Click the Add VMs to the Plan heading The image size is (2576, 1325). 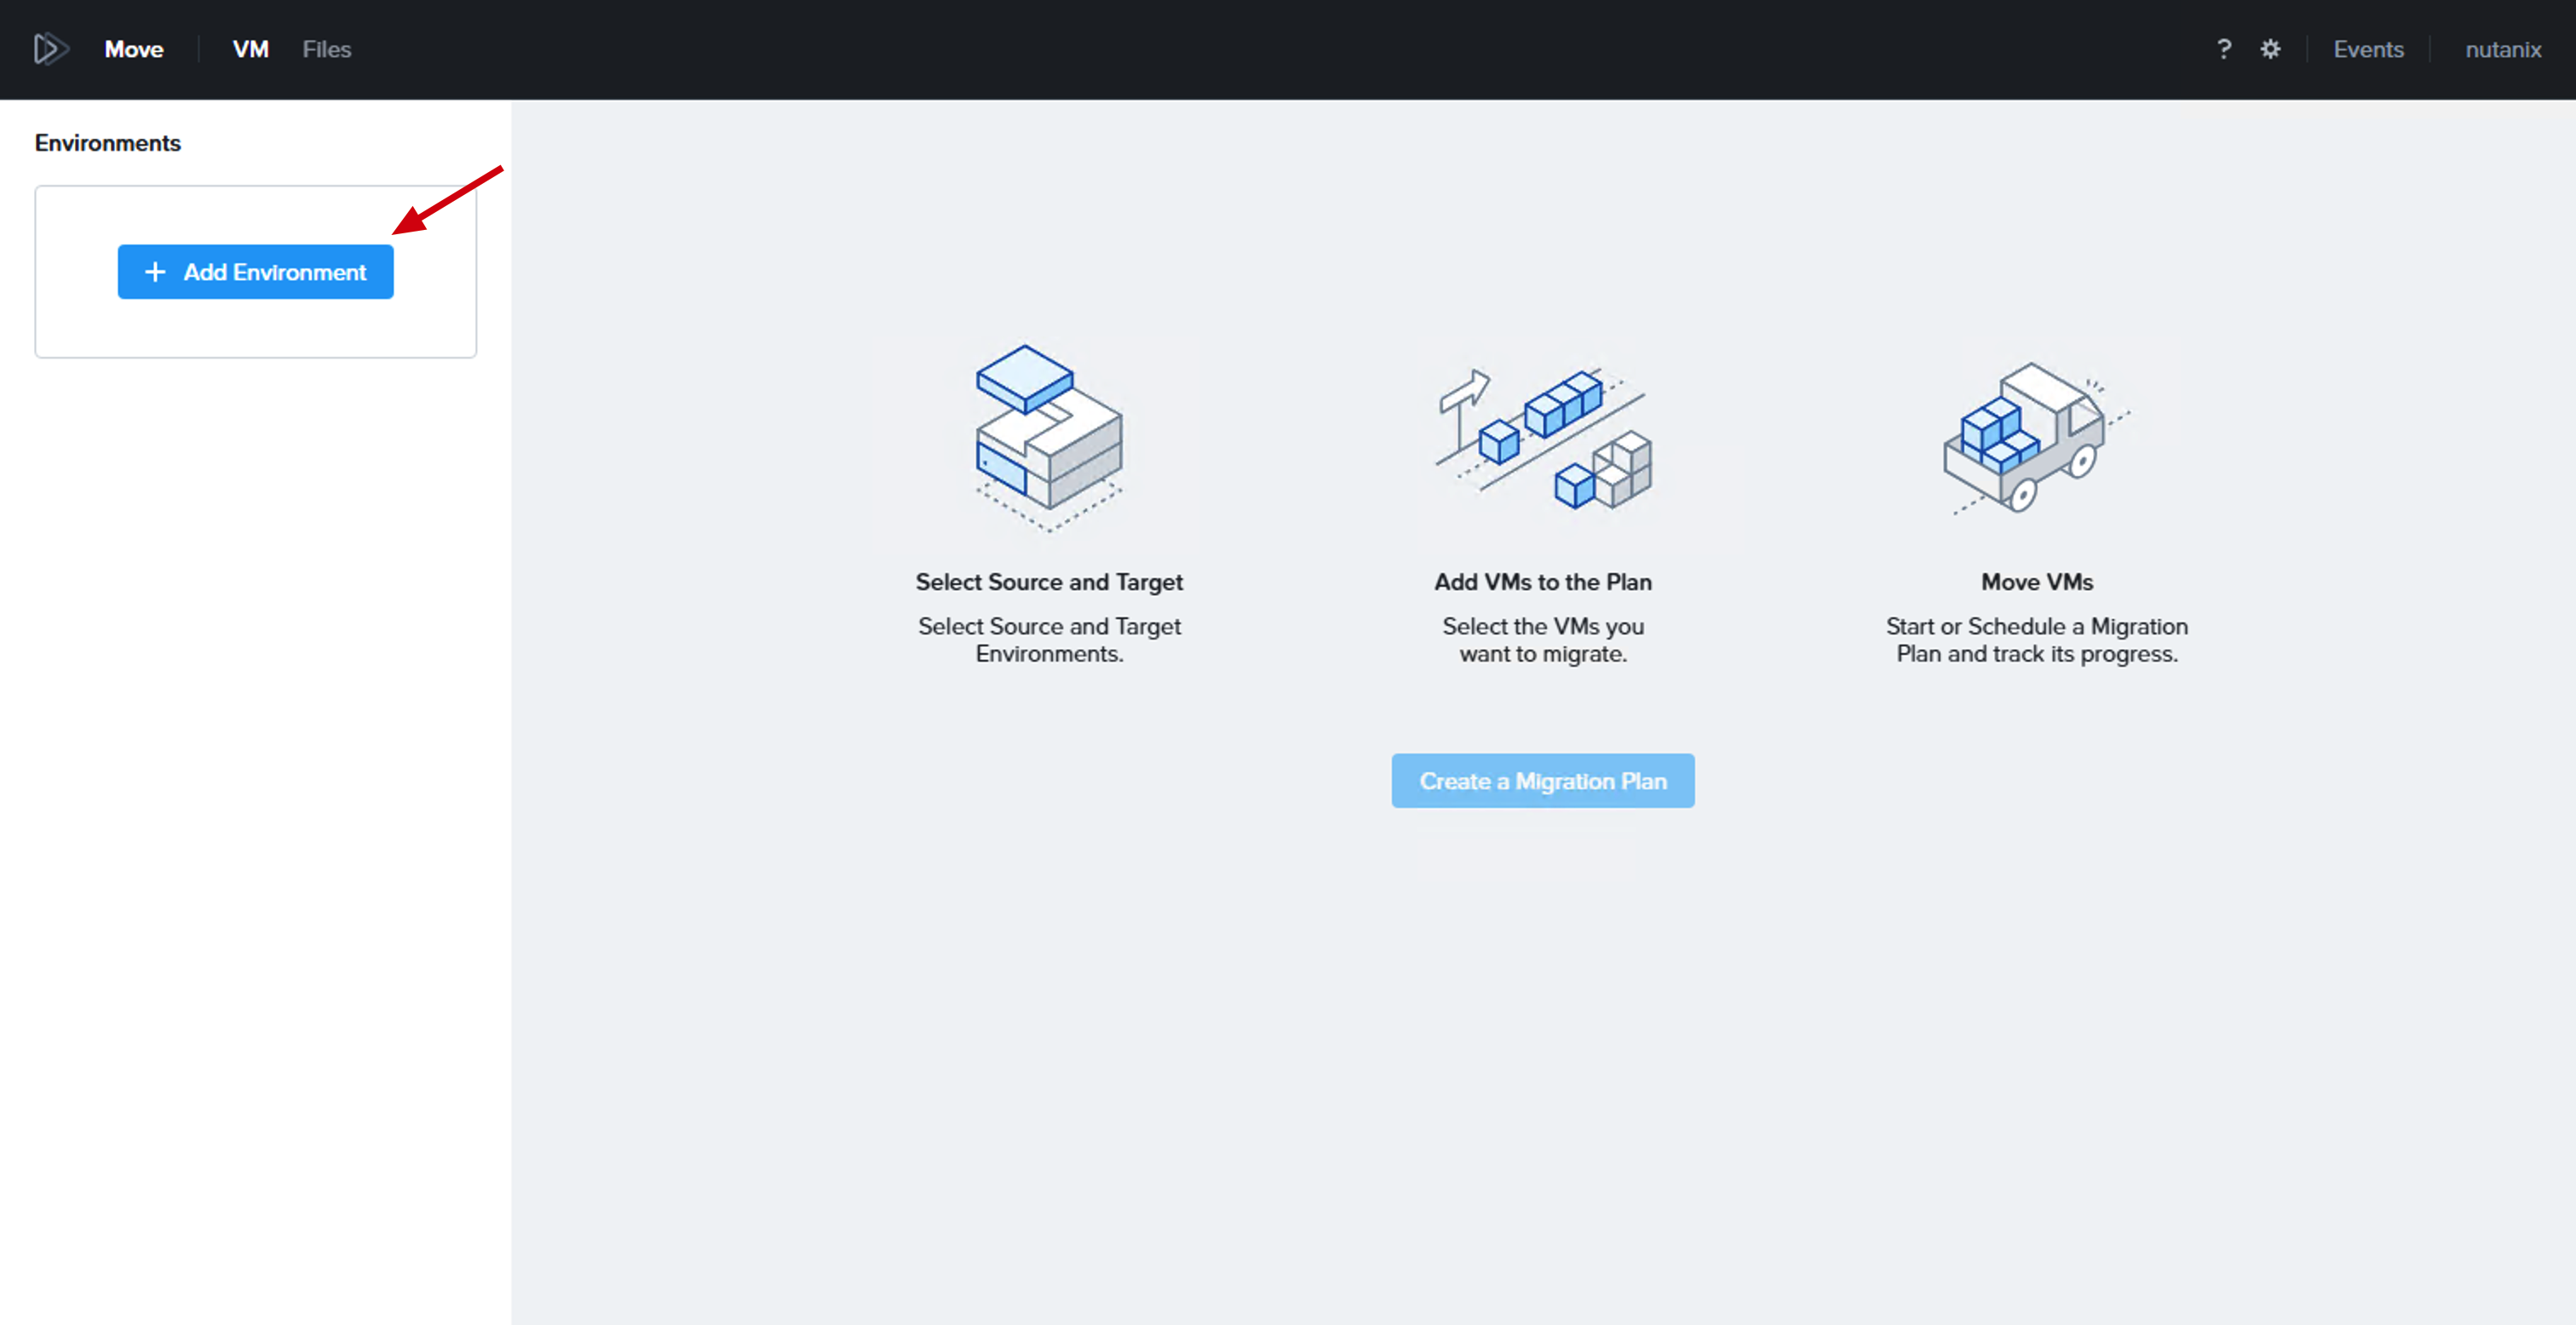pyautogui.click(x=1543, y=582)
